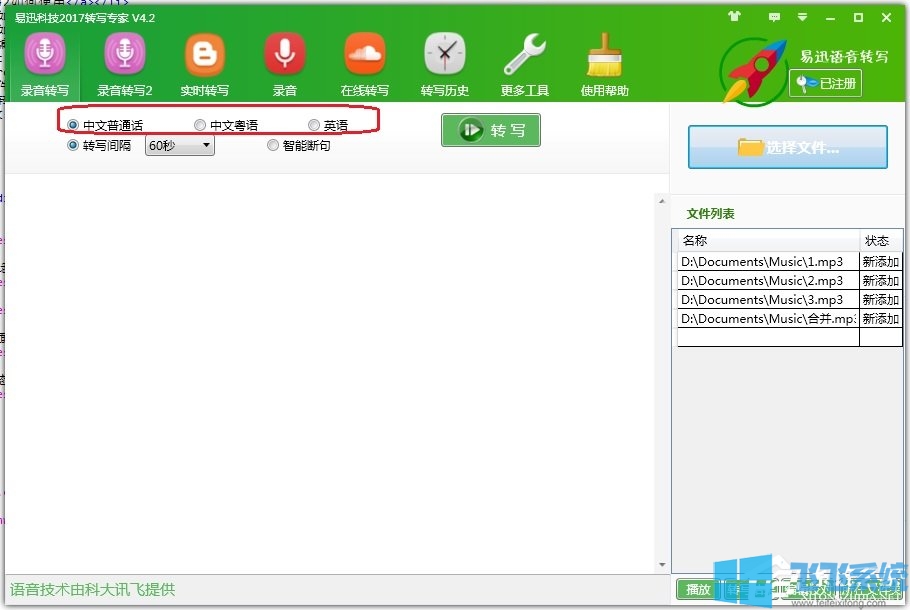View 转写历史 transcription history

click(x=444, y=62)
